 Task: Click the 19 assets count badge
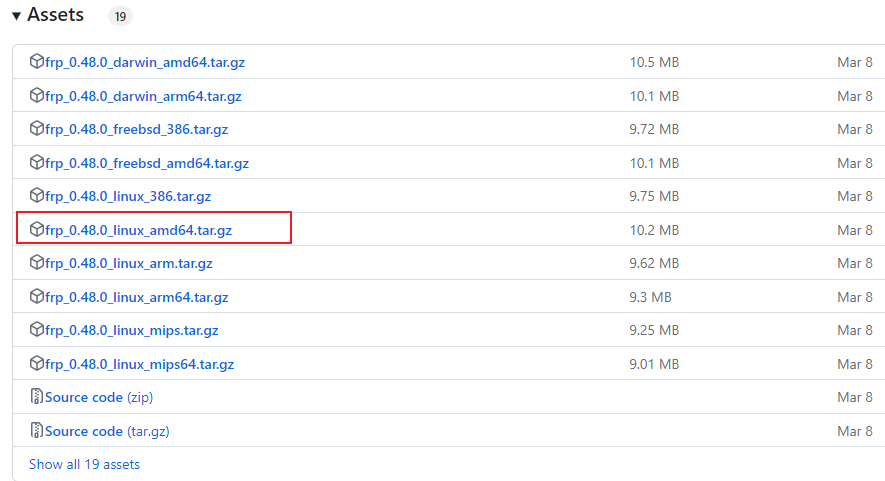(x=119, y=17)
